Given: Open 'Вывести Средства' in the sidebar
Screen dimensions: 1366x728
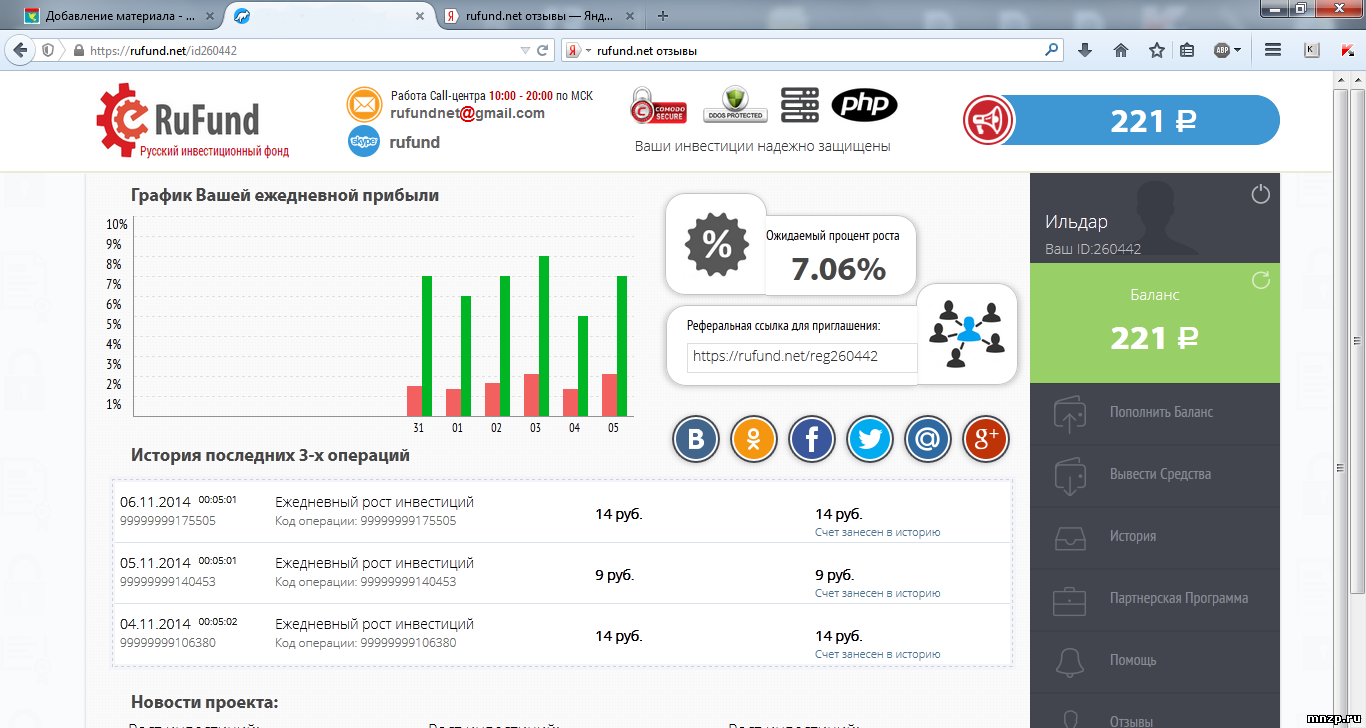Looking at the screenshot, I should click(1155, 474).
